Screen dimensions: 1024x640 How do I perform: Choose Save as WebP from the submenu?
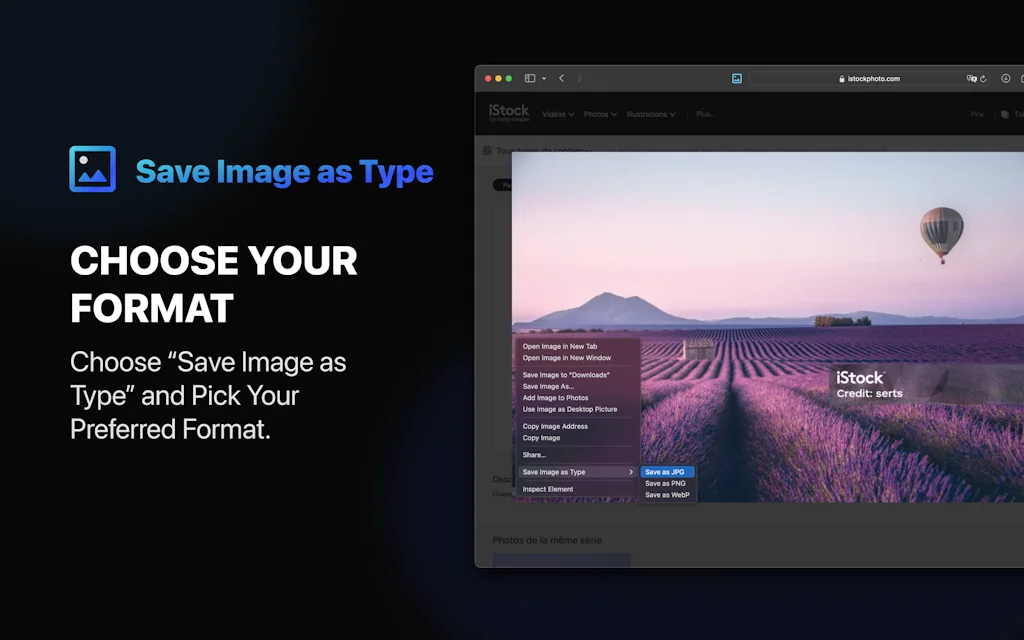667,495
